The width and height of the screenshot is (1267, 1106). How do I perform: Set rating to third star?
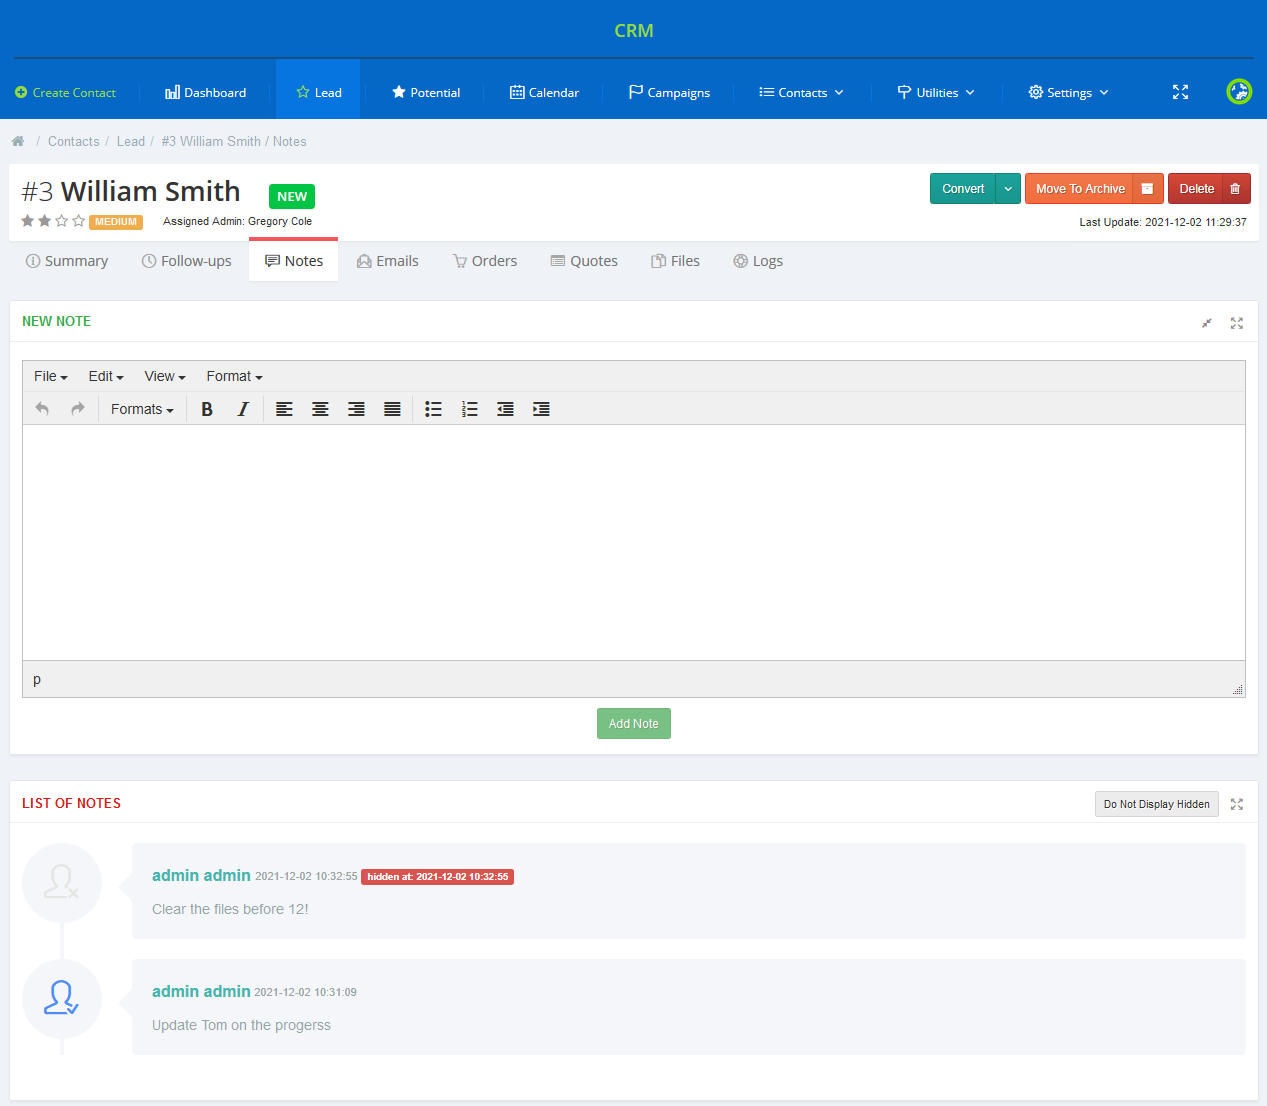[62, 221]
